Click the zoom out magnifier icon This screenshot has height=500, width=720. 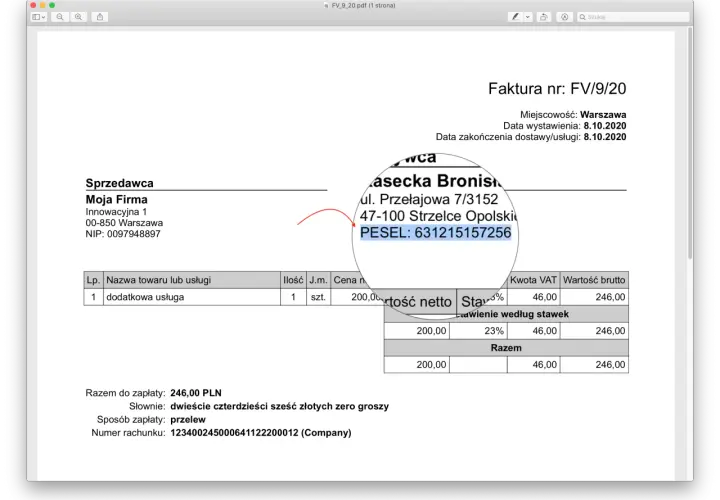(60, 17)
